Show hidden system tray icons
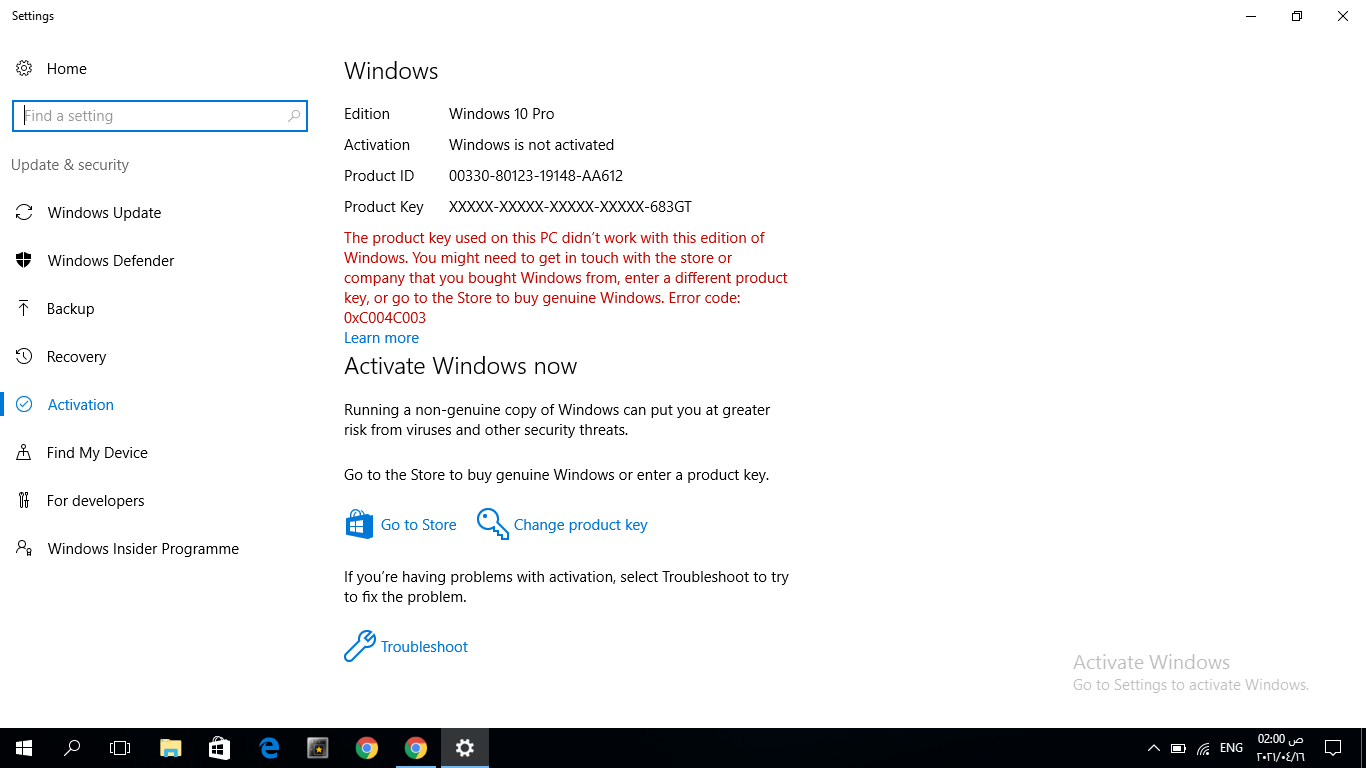This screenshot has height=768, width=1366. pyautogui.click(x=1153, y=748)
